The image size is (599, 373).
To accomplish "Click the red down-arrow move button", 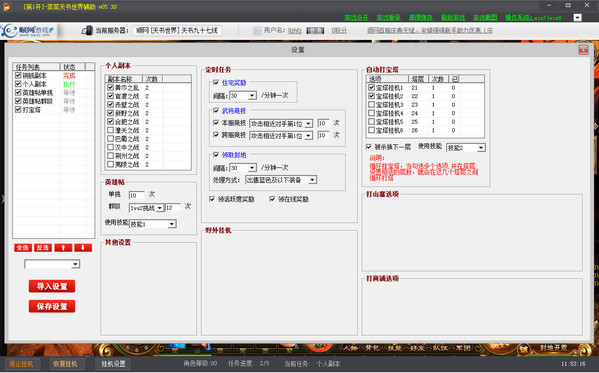I will (83, 248).
